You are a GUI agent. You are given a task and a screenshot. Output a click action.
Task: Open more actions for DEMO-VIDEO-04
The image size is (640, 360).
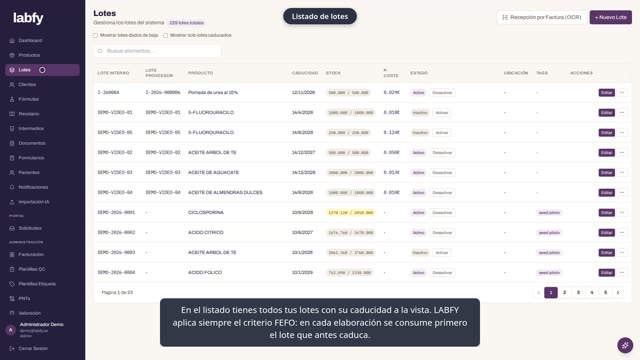[622, 193]
